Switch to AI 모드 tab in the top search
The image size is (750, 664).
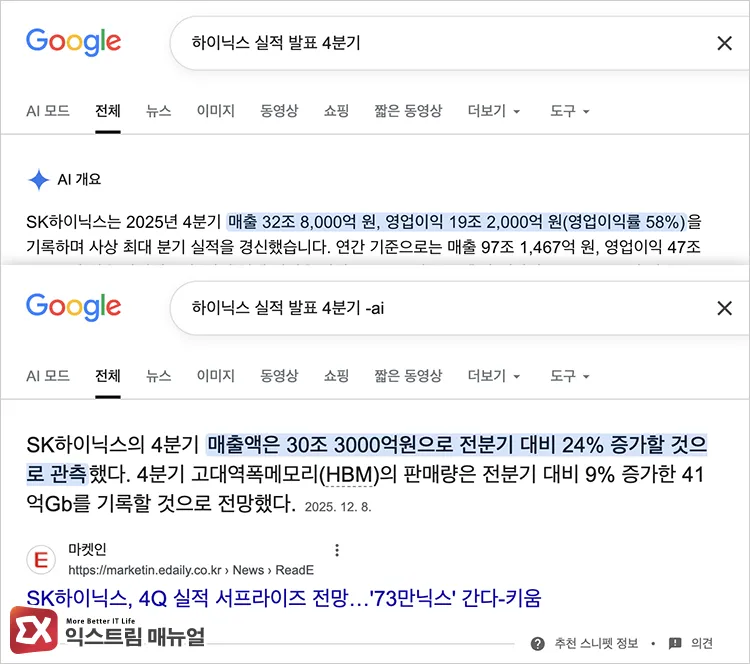click(48, 111)
